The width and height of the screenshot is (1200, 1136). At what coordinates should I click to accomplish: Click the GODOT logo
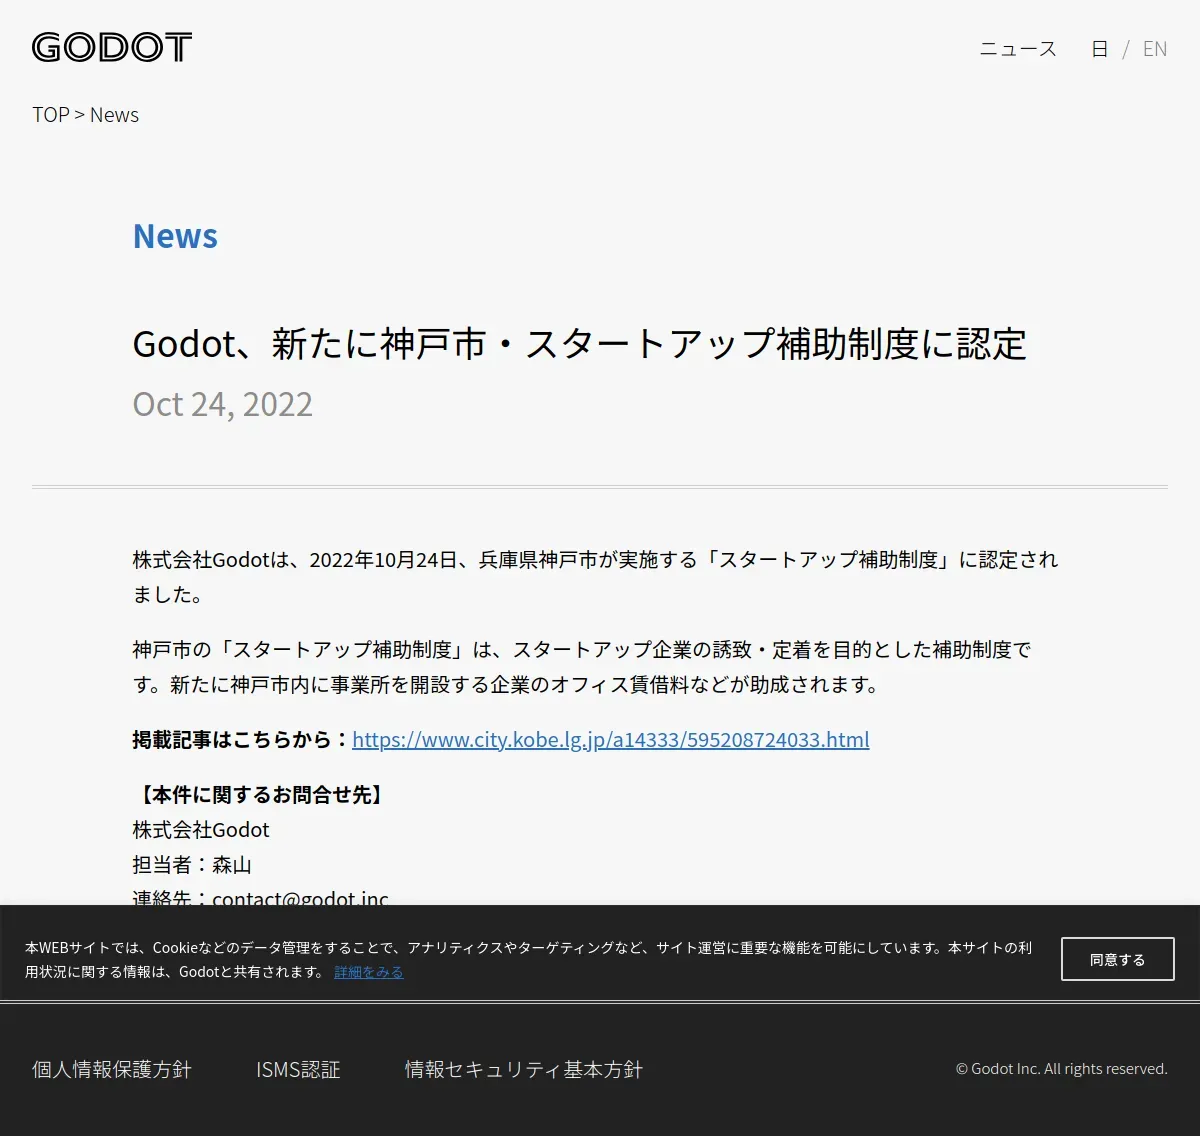tap(112, 47)
